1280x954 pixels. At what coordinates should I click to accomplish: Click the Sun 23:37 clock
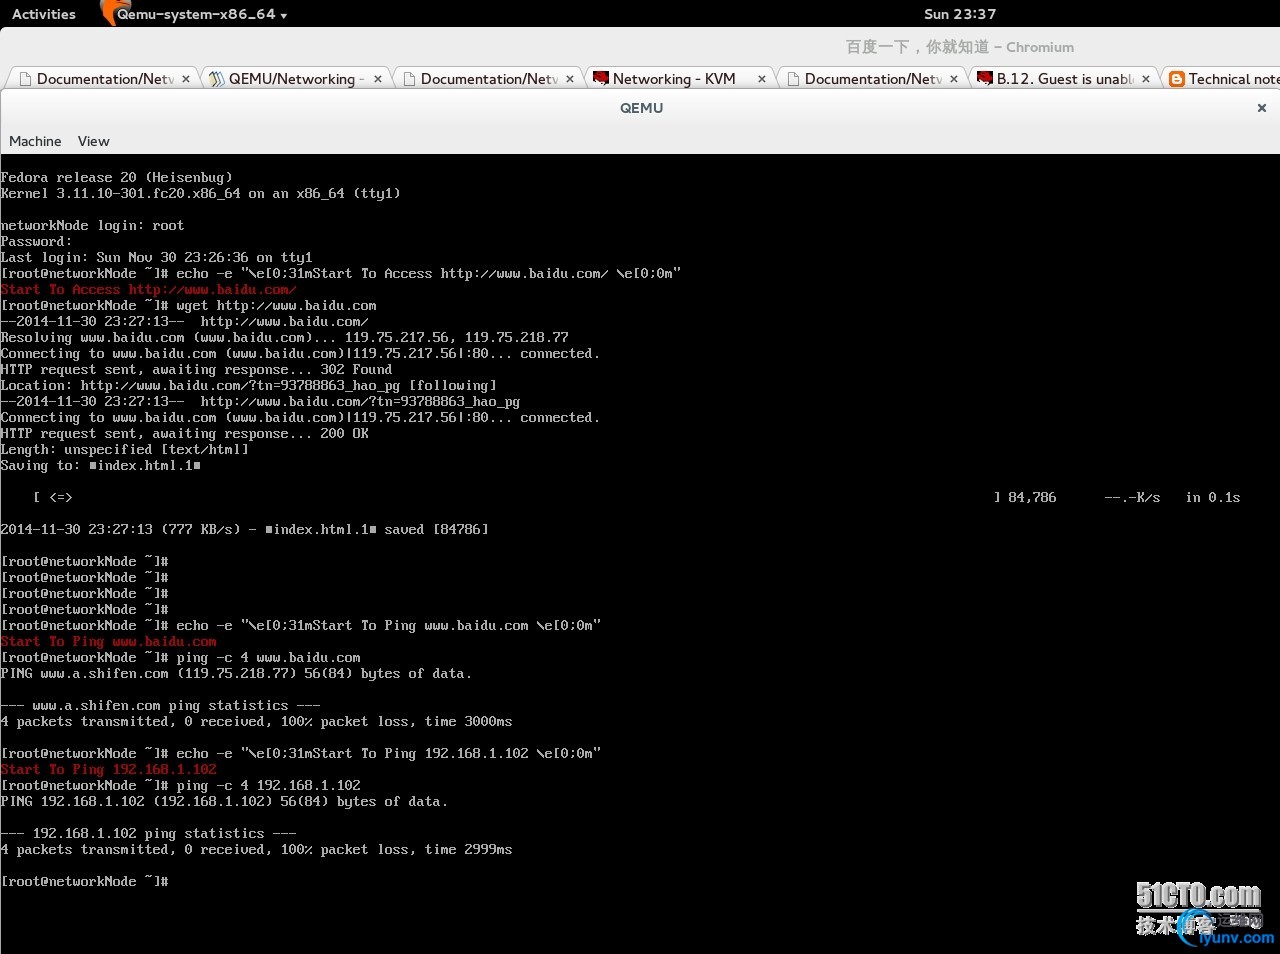[x=960, y=14]
